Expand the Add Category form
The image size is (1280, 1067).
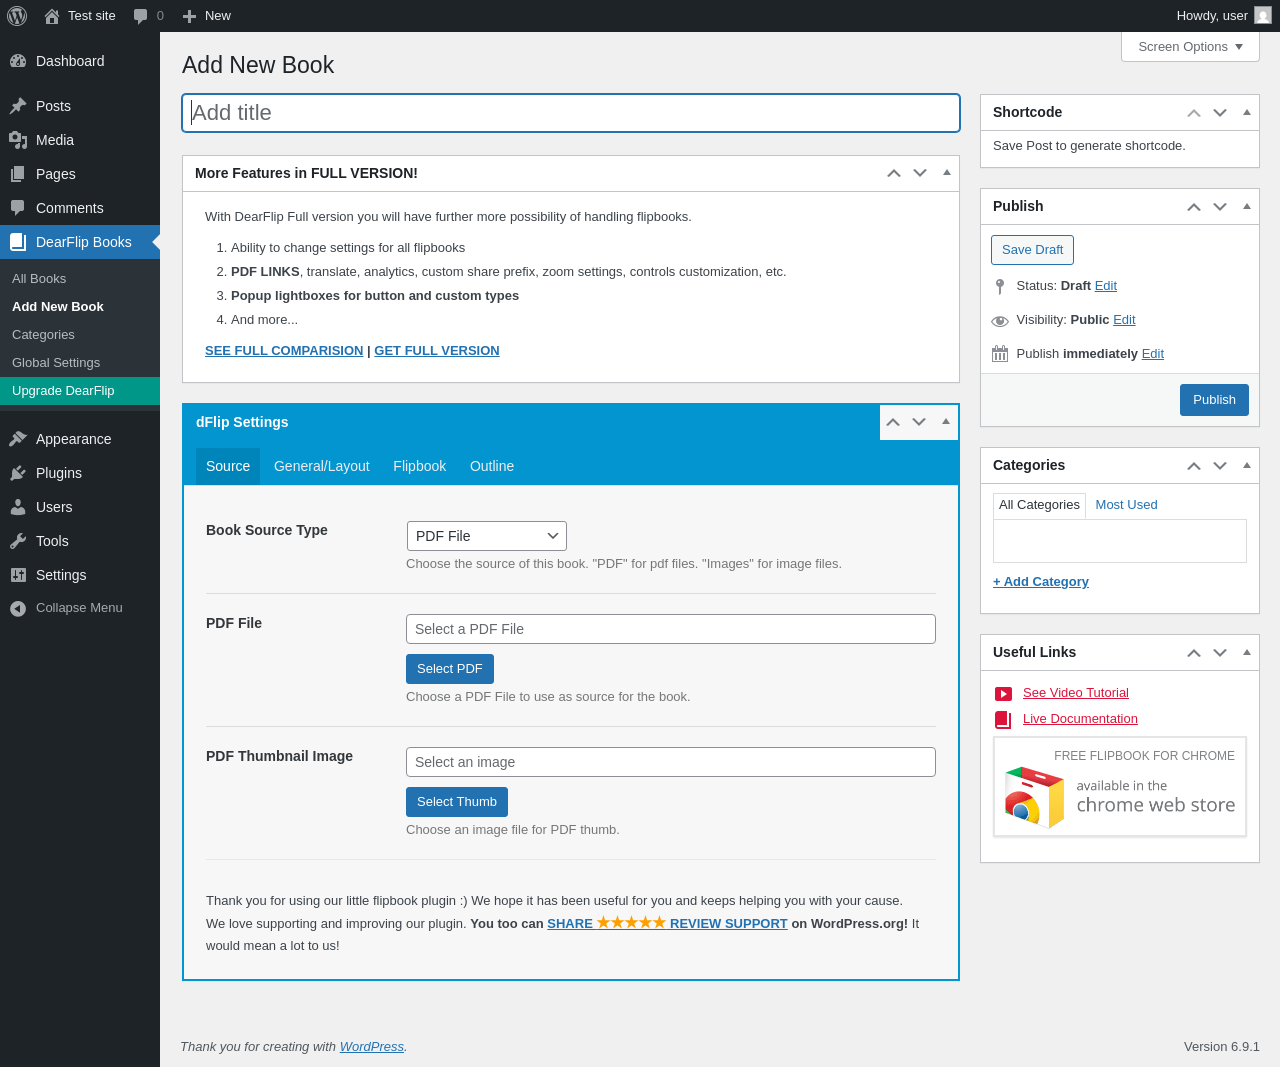(1041, 582)
